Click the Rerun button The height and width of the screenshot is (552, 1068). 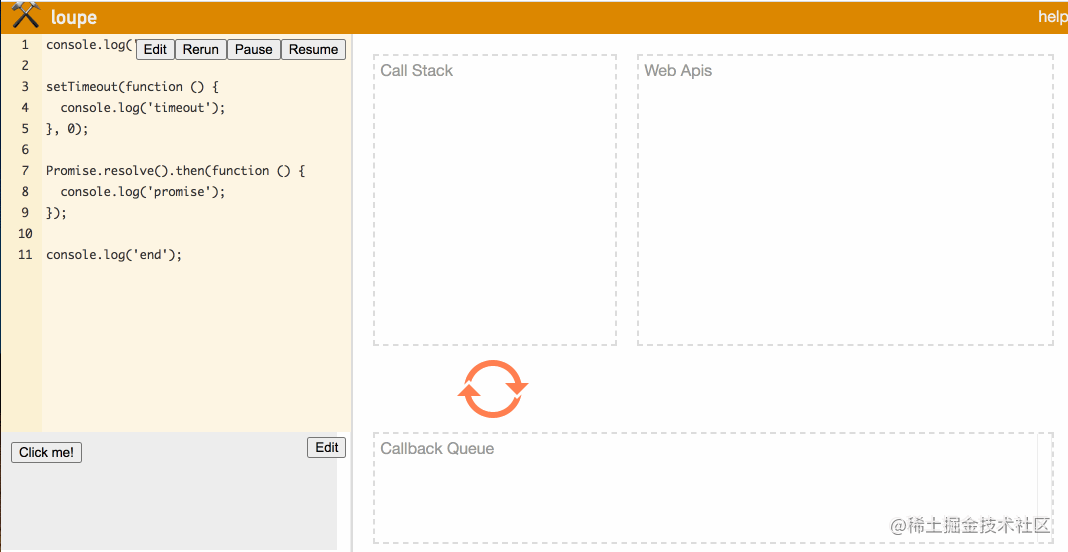tap(201, 49)
